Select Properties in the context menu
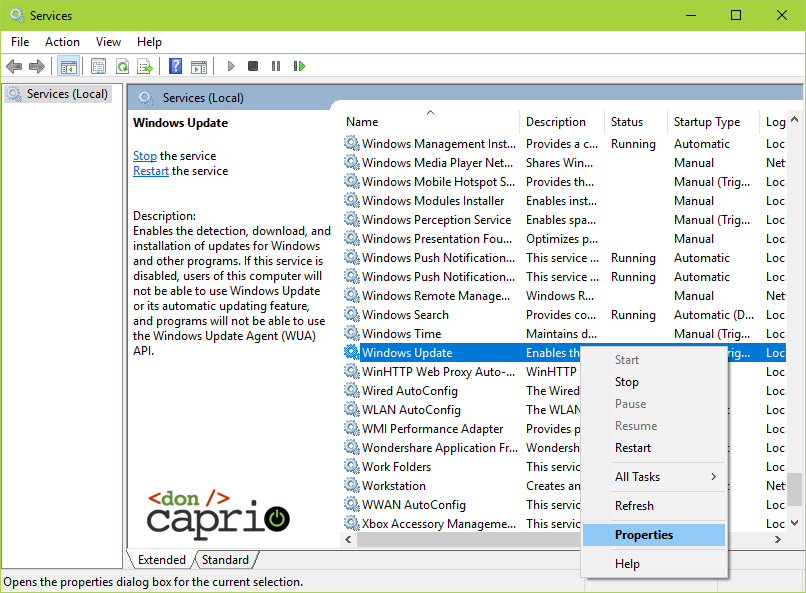Image resolution: width=806 pixels, height=593 pixels. [654, 535]
